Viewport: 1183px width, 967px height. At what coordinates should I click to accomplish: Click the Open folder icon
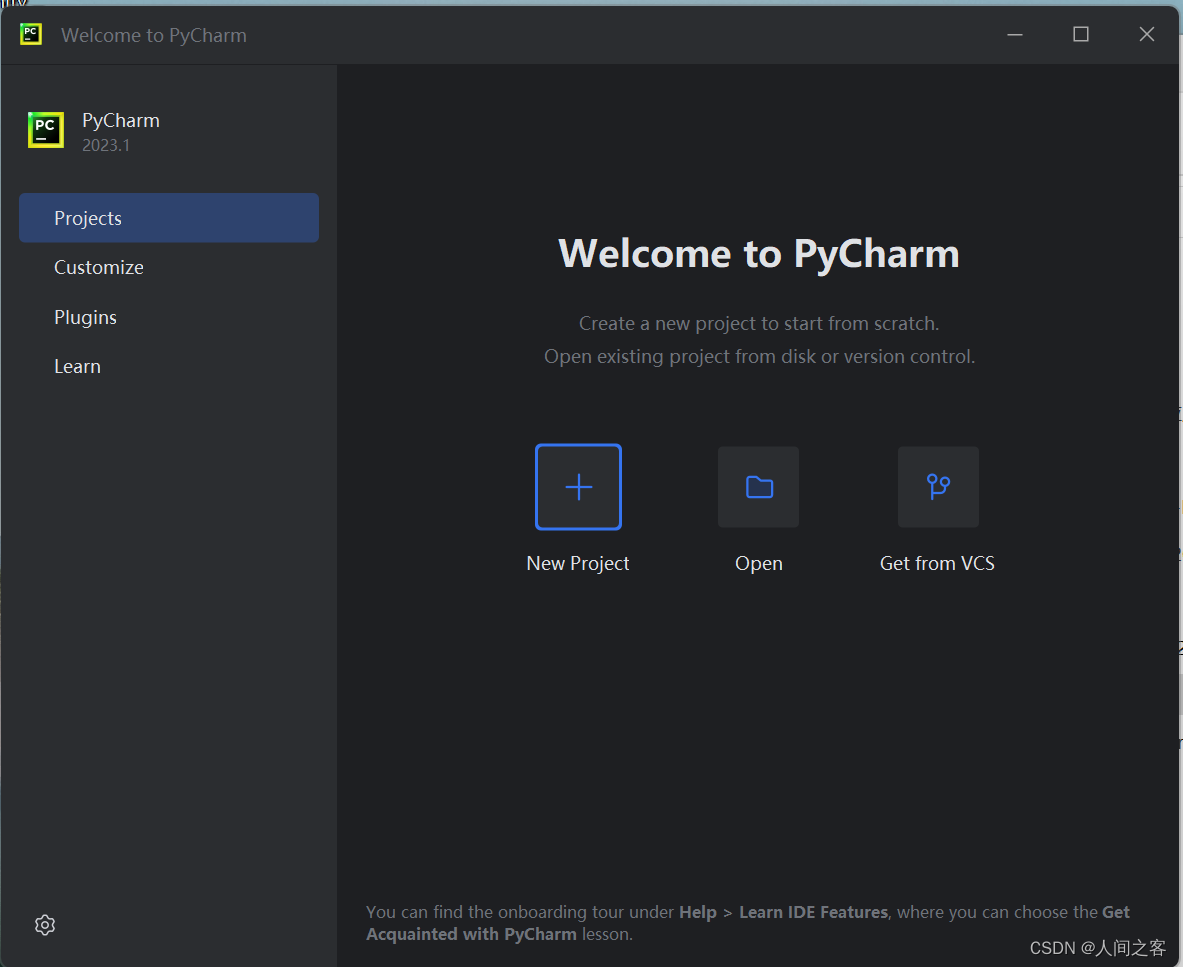coord(758,487)
